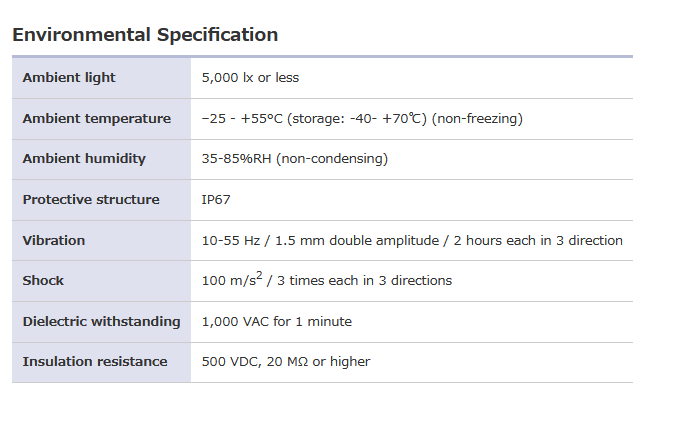Click the 5,000 lx or less value
The image size is (683, 432).
pyautogui.click(x=250, y=78)
